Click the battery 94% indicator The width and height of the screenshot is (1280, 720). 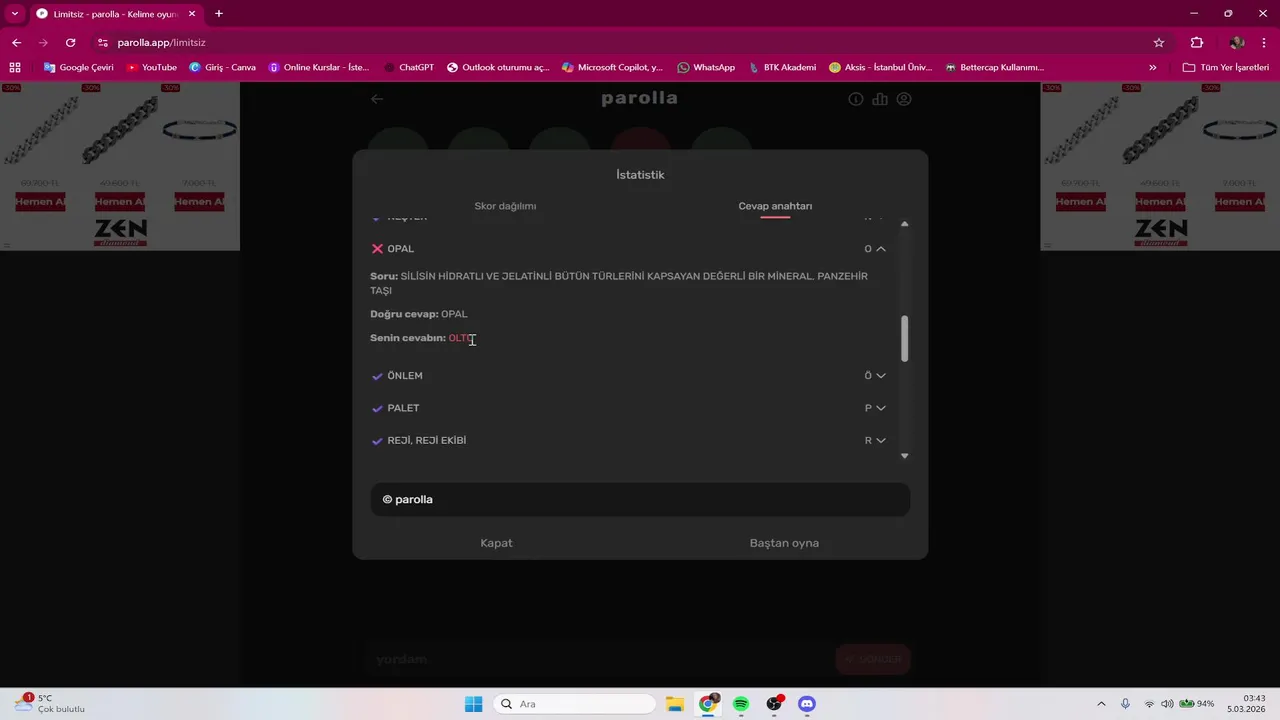1197,704
